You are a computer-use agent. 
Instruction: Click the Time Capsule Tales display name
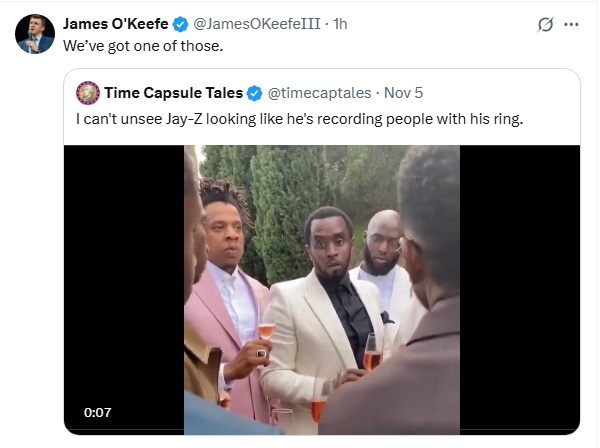click(x=174, y=93)
